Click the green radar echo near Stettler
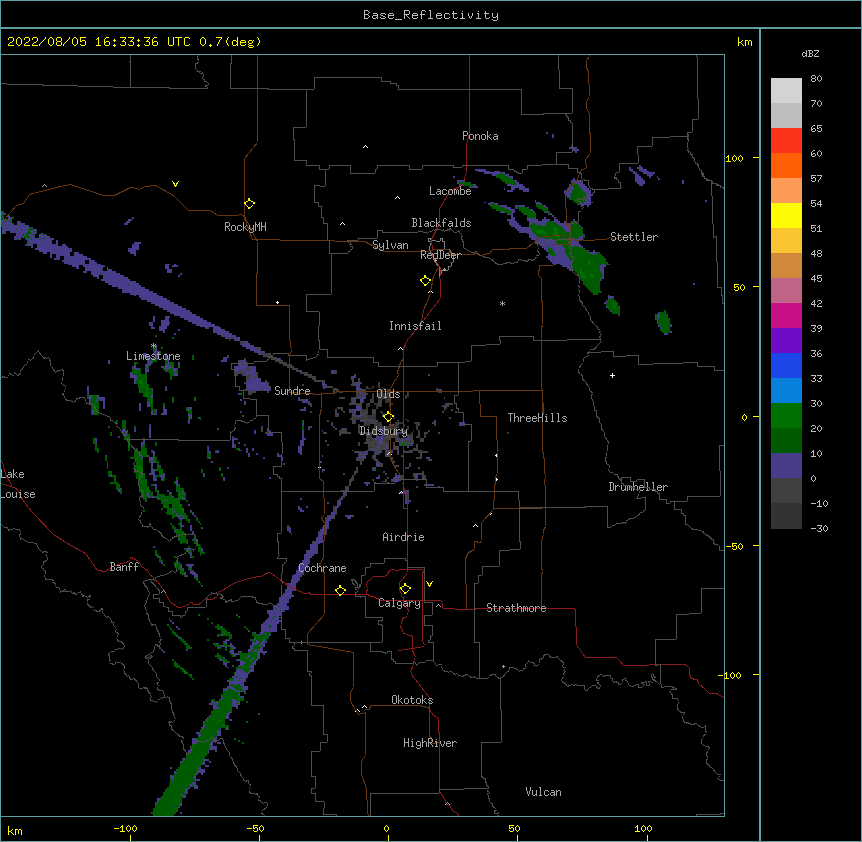This screenshot has height=842, width=862. pos(588,267)
